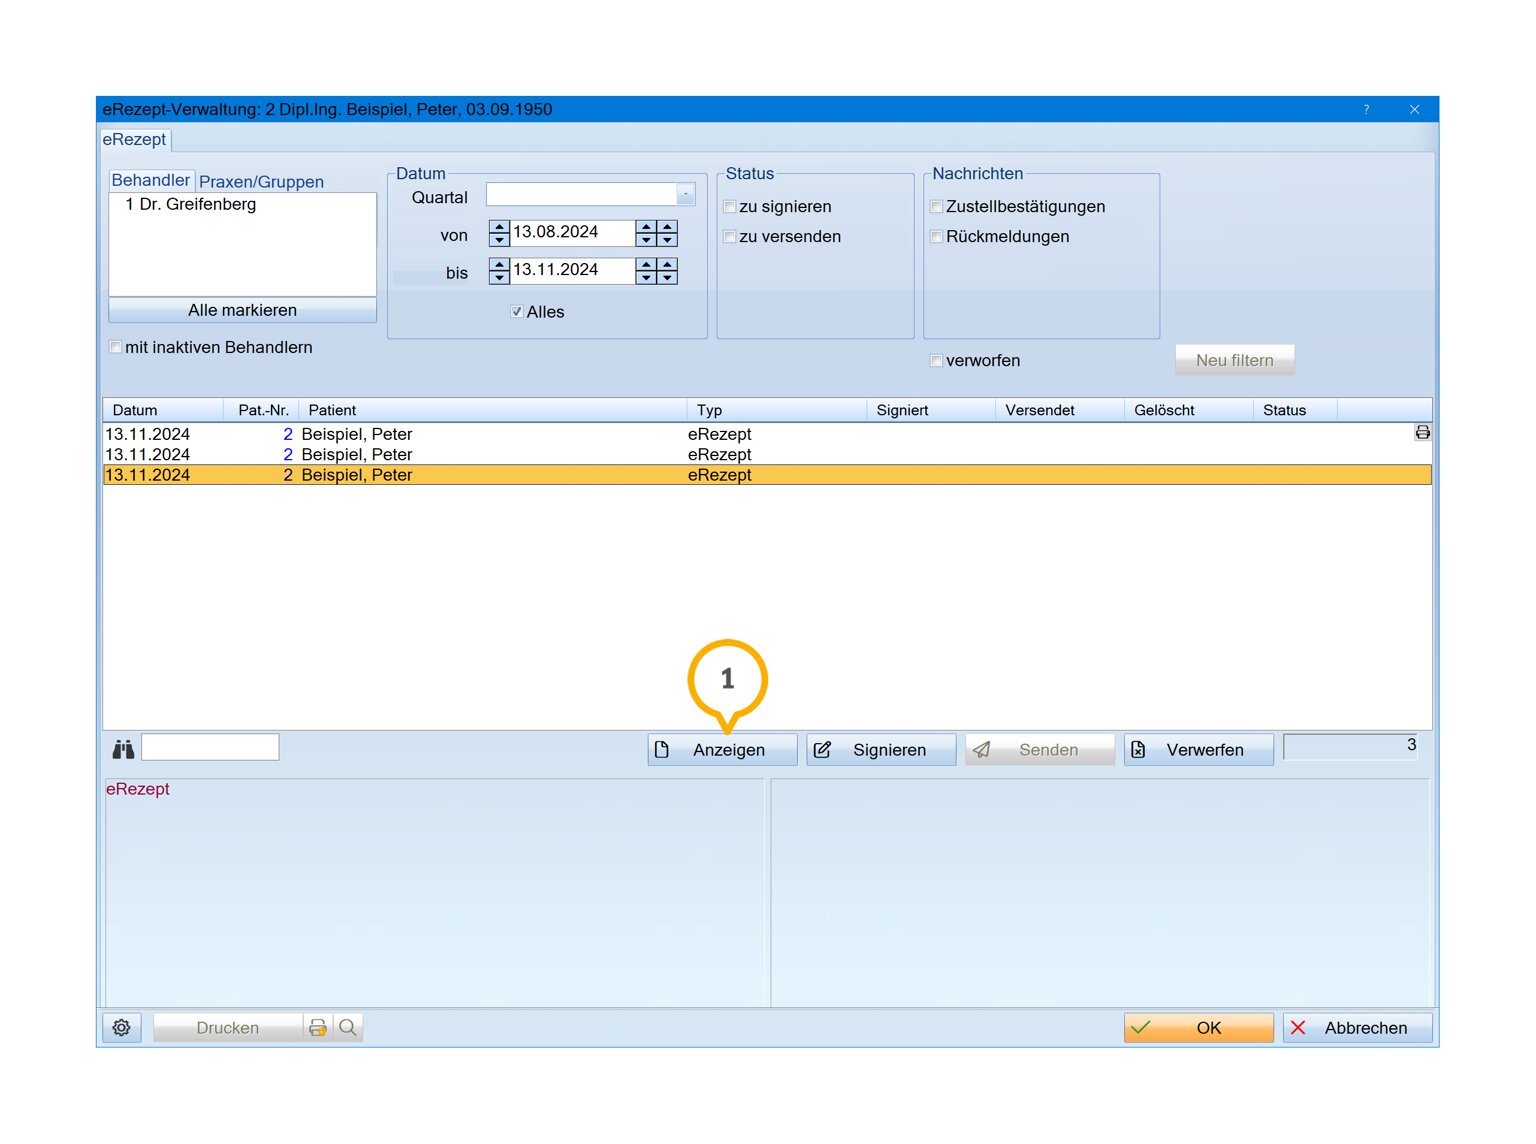Image resolution: width=1536 pixels, height=1144 pixels.
Task: Check 'Zustellbestätigungen' under Nachrichten
Action: tap(937, 207)
